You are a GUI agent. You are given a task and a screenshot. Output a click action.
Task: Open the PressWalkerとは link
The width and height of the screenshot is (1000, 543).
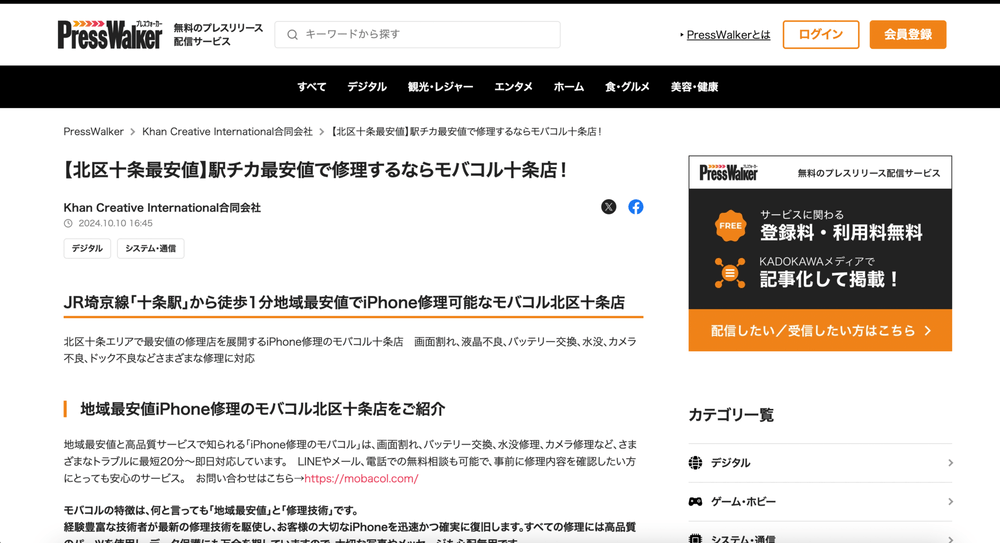[x=728, y=35]
